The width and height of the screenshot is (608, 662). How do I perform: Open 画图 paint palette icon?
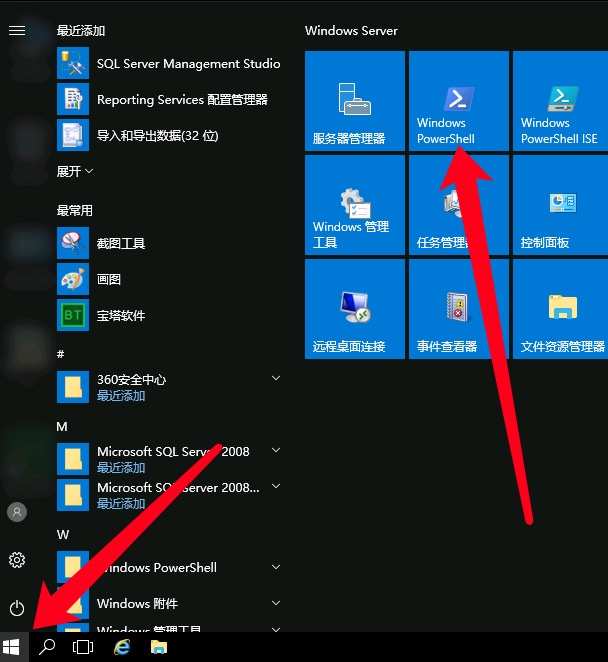[x=73, y=279]
